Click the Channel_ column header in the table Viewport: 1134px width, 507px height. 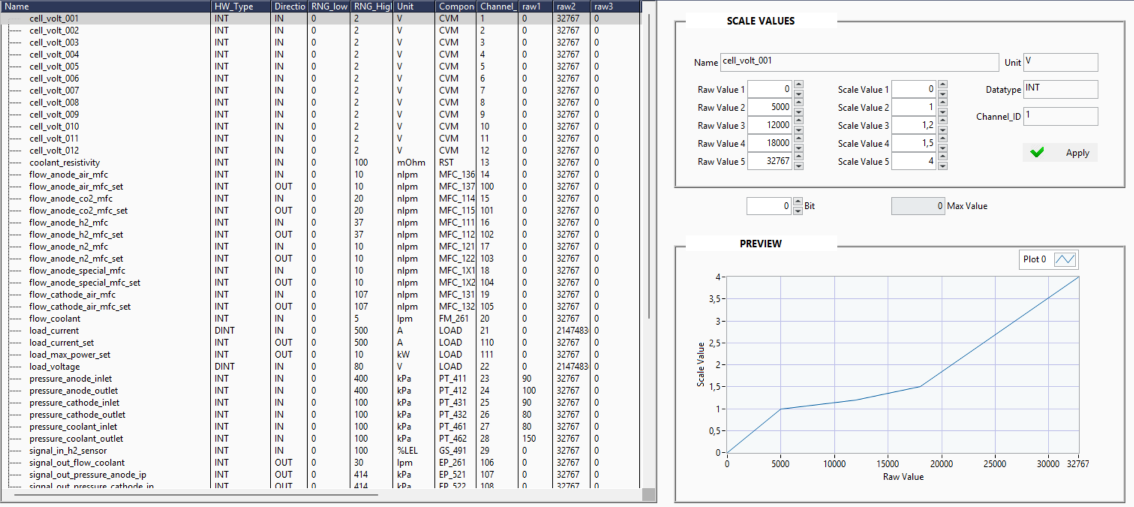[x=497, y=6]
